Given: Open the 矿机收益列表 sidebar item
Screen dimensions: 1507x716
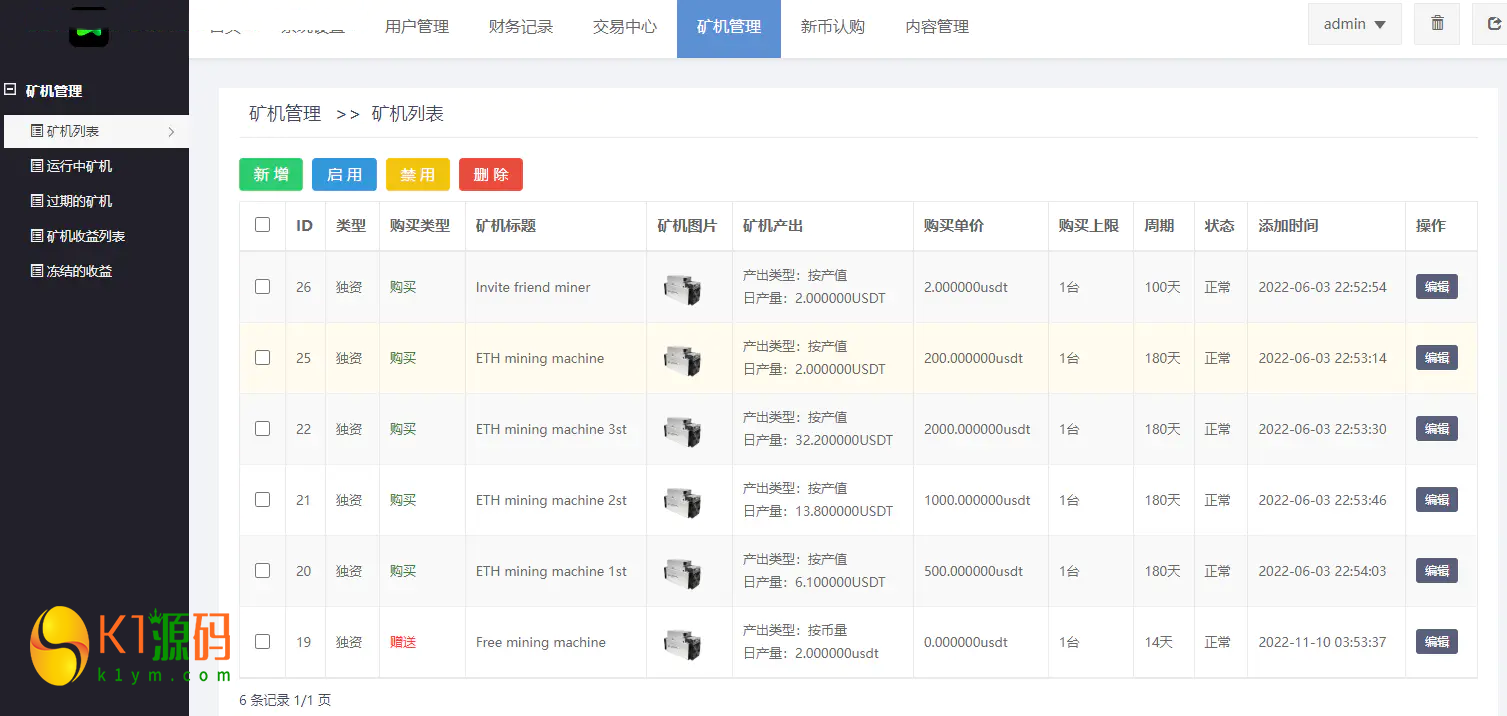Looking at the screenshot, I should coord(85,236).
